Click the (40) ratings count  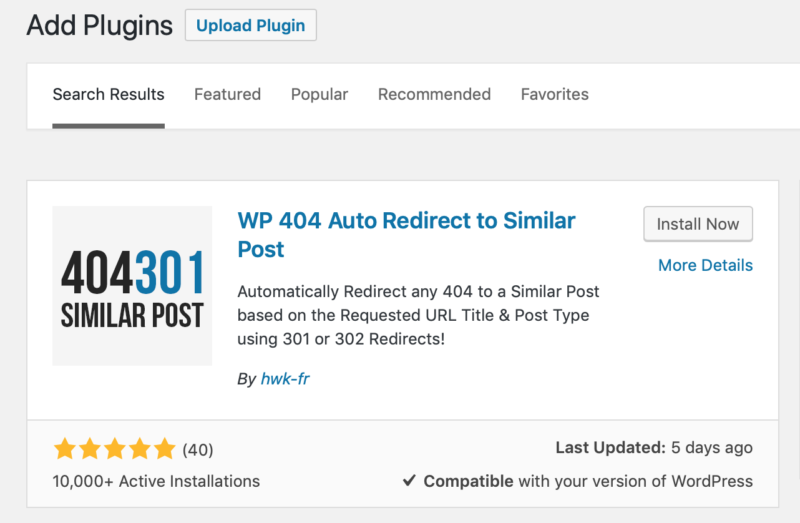click(198, 450)
